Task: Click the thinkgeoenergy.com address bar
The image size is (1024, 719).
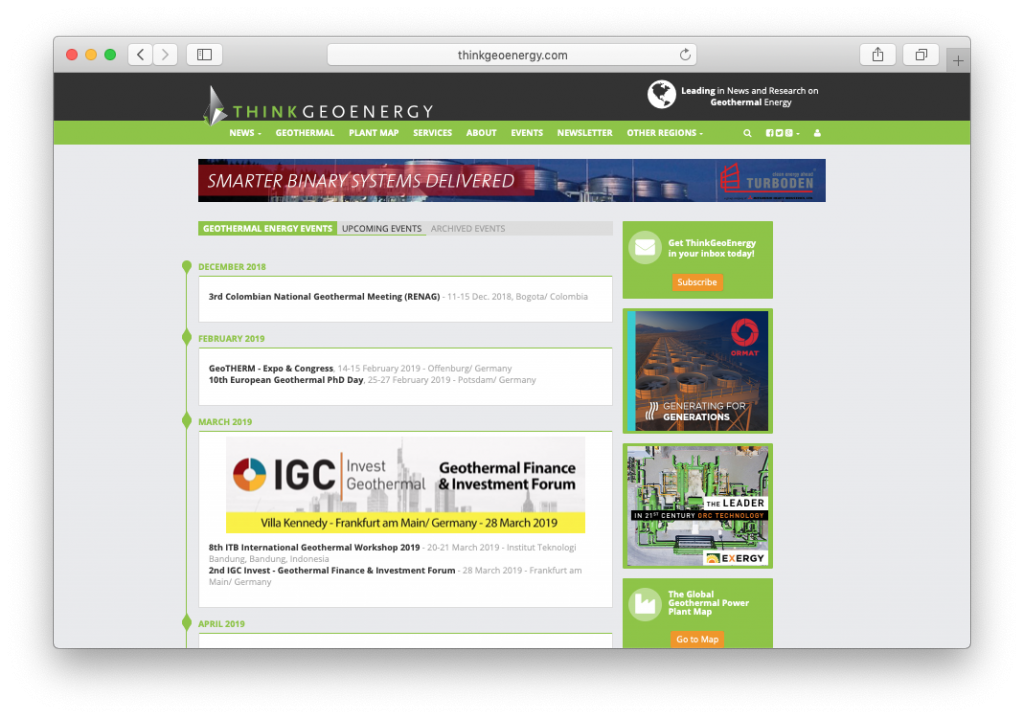Action: pyautogui.click(x=511, y=55)
